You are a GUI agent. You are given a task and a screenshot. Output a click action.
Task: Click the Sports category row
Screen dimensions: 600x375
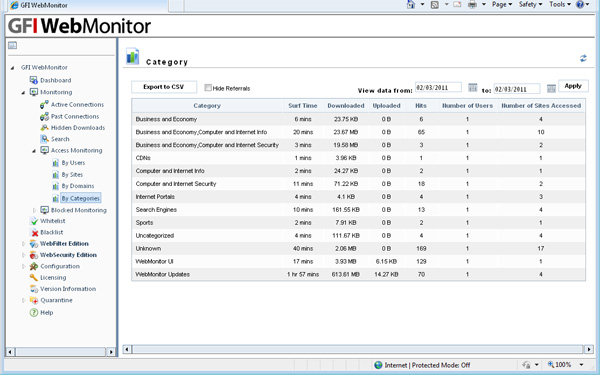pos(358,223)
